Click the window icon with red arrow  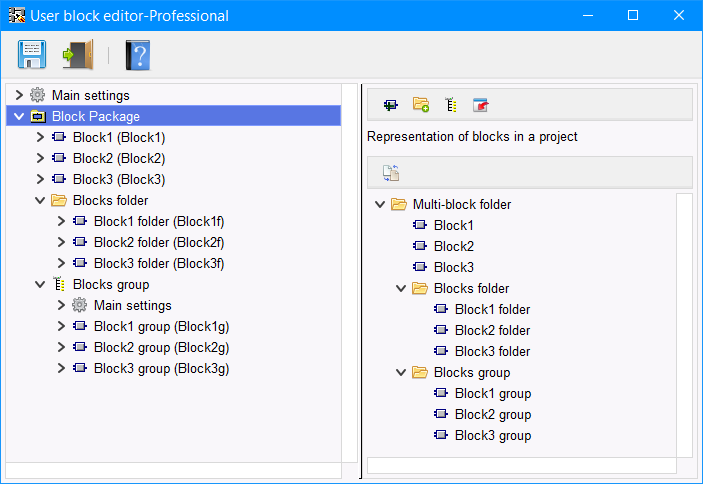click(481, 104)
